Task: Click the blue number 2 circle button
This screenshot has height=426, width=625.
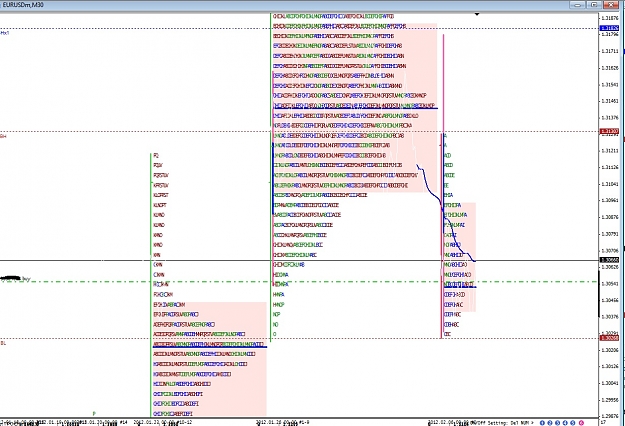Action: (x=550, y=423)
